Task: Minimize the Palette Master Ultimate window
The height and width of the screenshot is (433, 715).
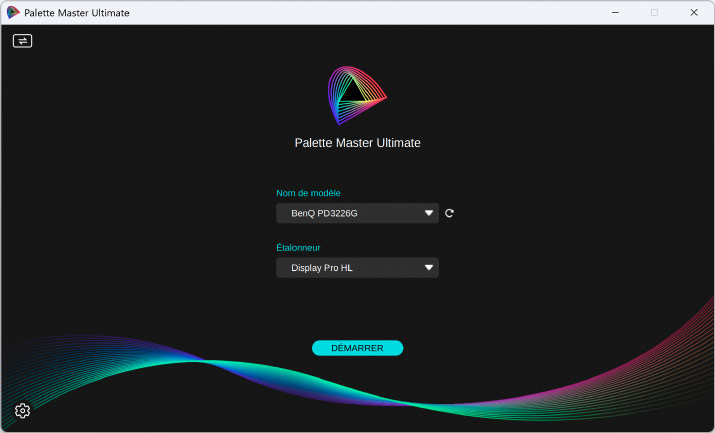Action: pyautogui.click(x=615, y=12)
